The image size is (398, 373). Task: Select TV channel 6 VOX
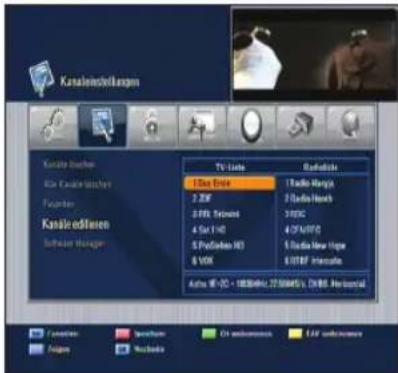pyautogui.click(x=230, y=261)
